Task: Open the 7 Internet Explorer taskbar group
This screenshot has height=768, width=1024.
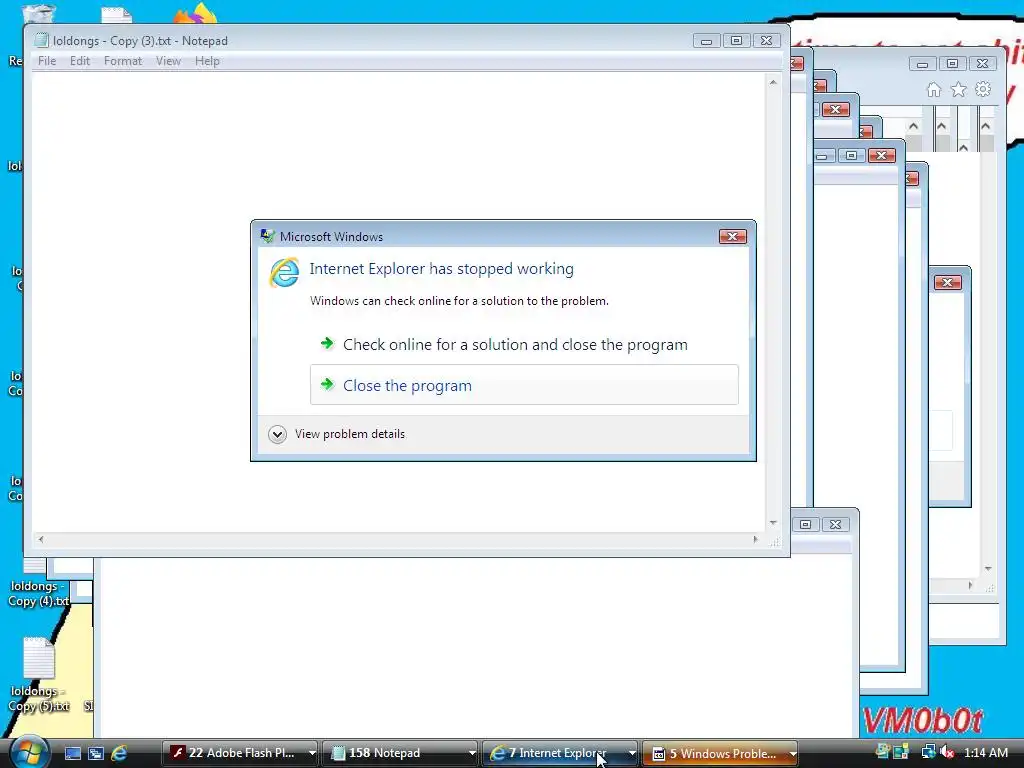Action: [560, 753]
